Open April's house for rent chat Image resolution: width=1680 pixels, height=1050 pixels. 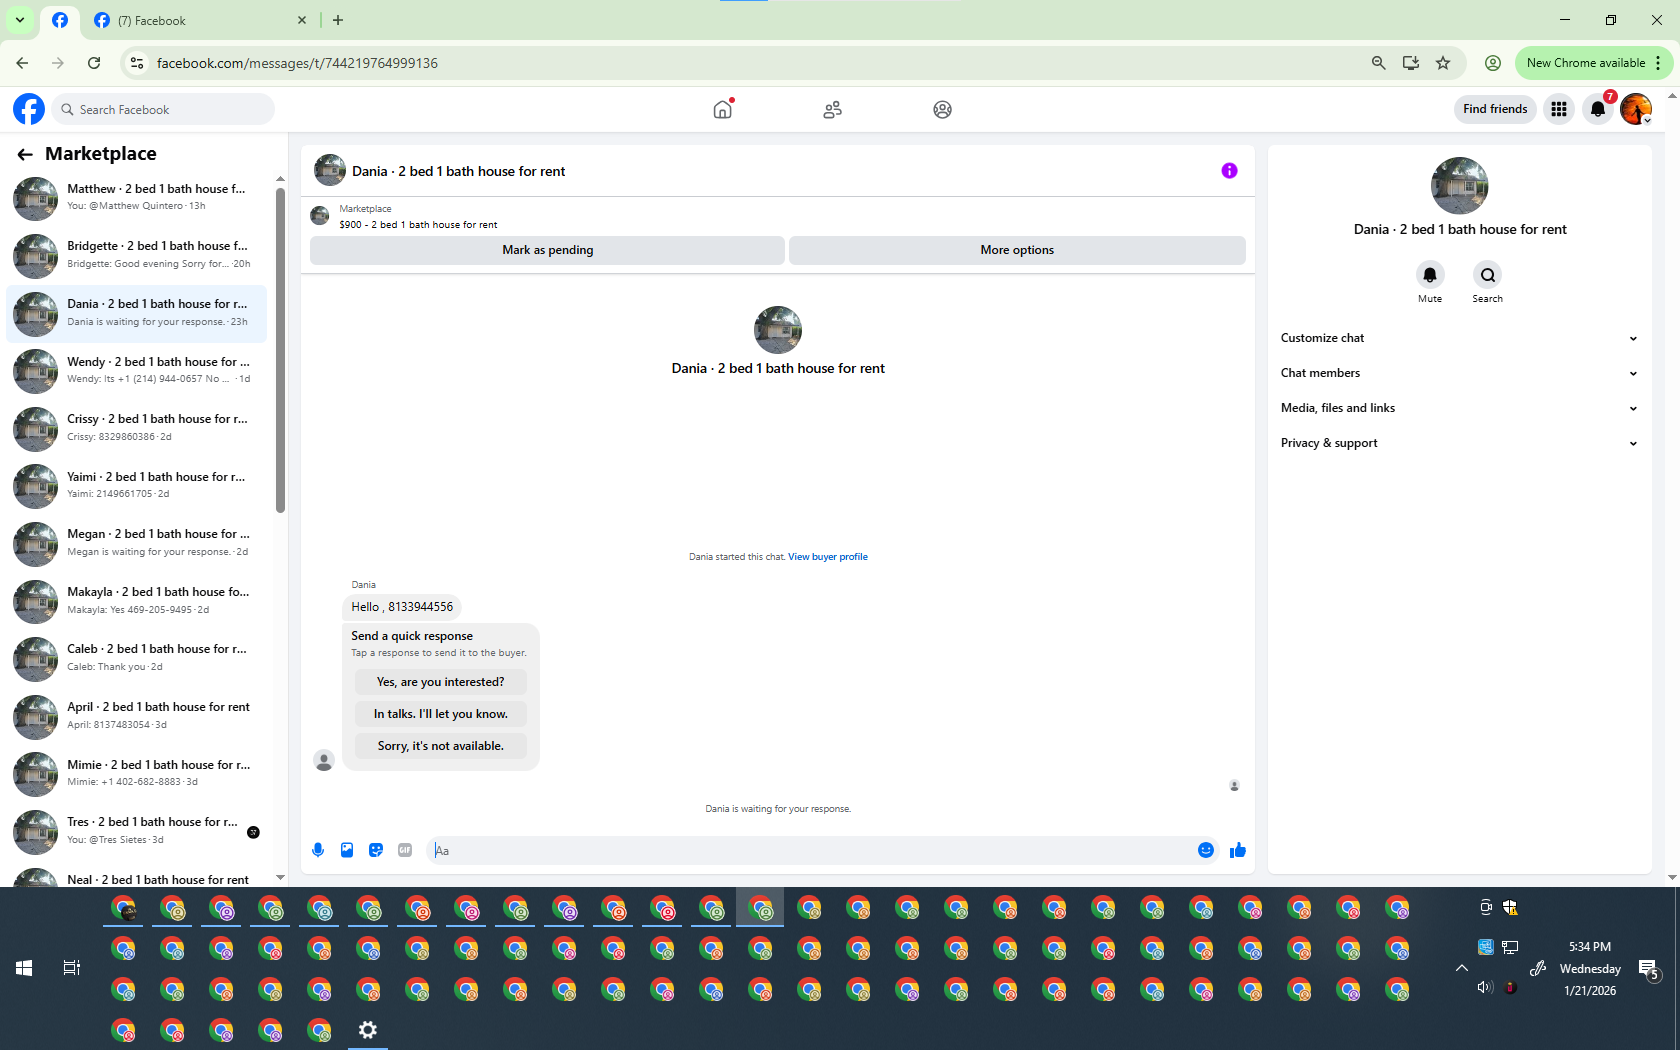pos(137,716)
